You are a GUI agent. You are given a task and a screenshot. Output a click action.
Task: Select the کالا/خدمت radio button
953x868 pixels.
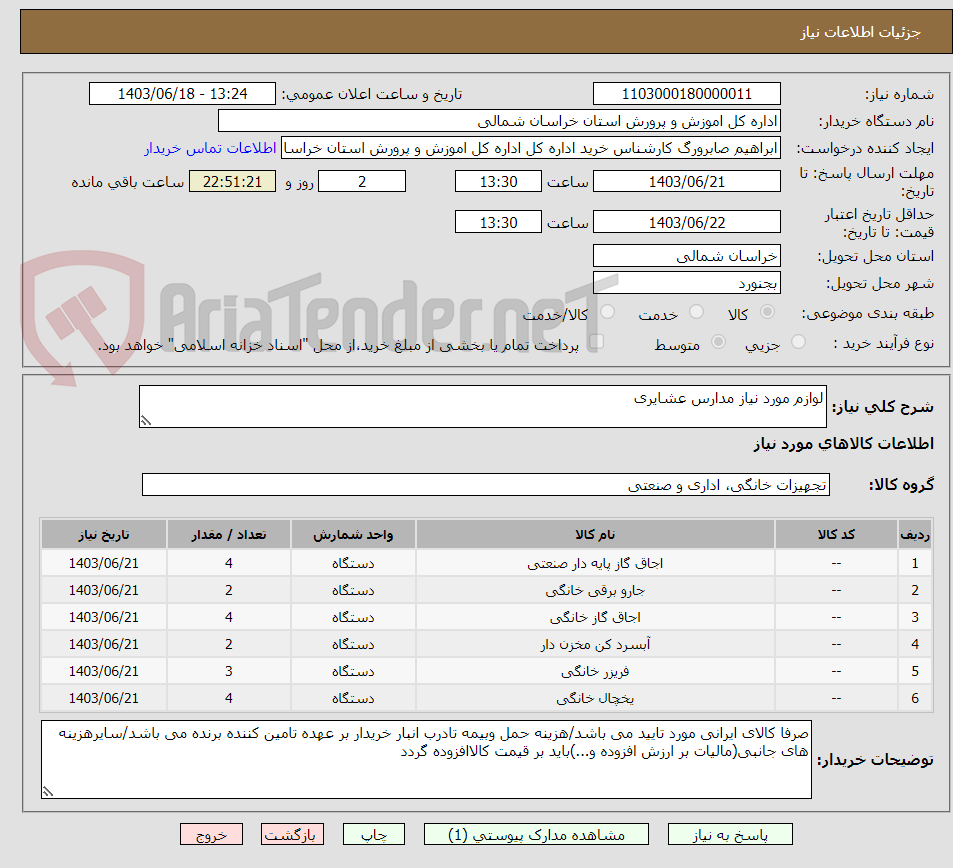click(x=607, y=312)
